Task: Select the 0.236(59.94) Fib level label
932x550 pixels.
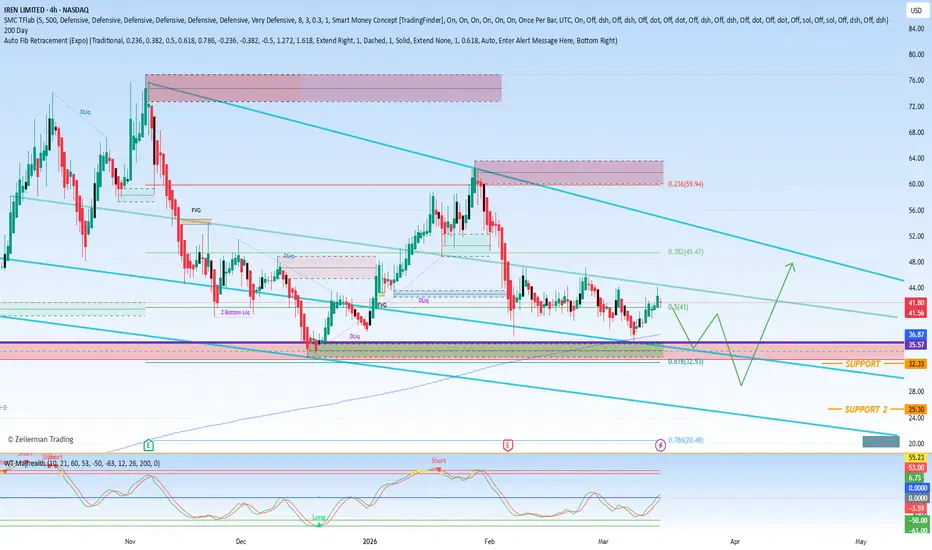Action: click(685, 184)
